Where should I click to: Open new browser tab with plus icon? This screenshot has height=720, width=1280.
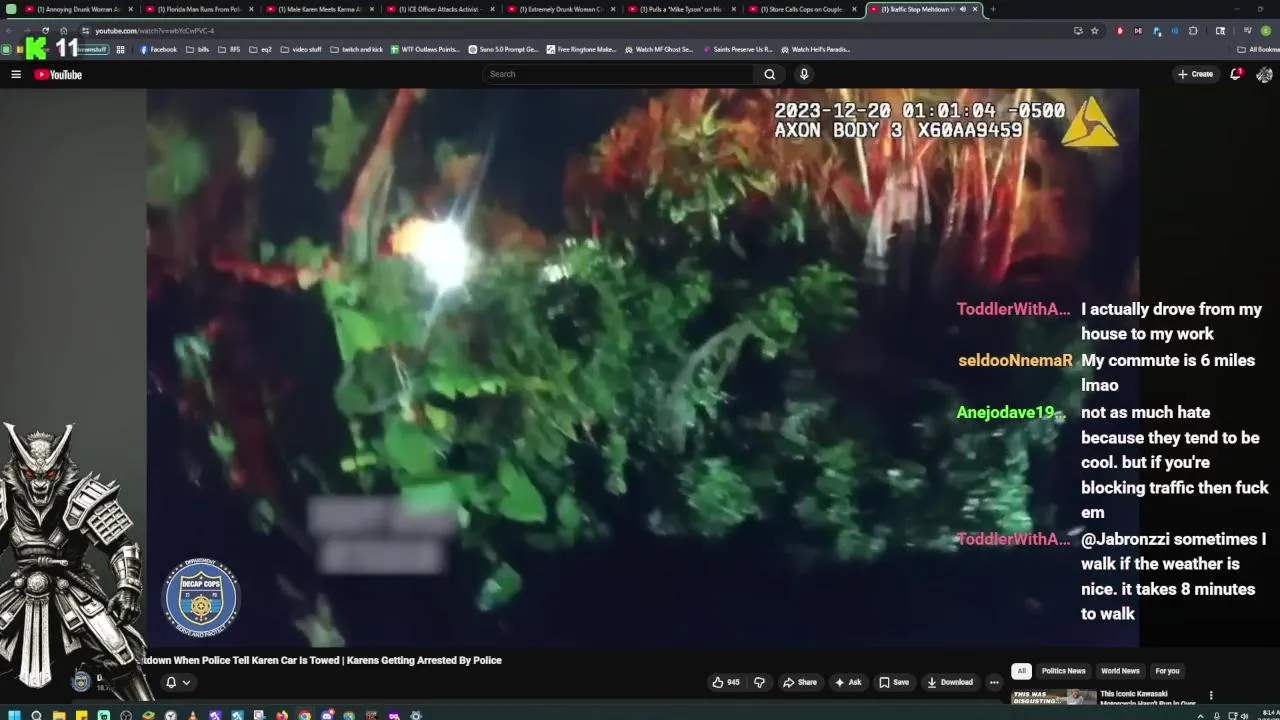992,9
